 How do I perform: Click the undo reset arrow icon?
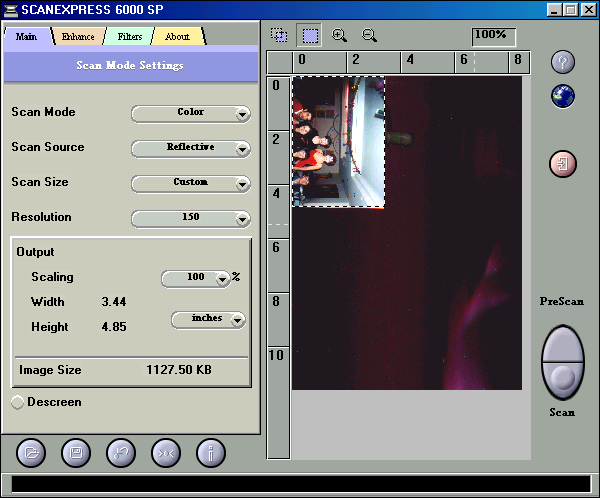pos(121,453)
